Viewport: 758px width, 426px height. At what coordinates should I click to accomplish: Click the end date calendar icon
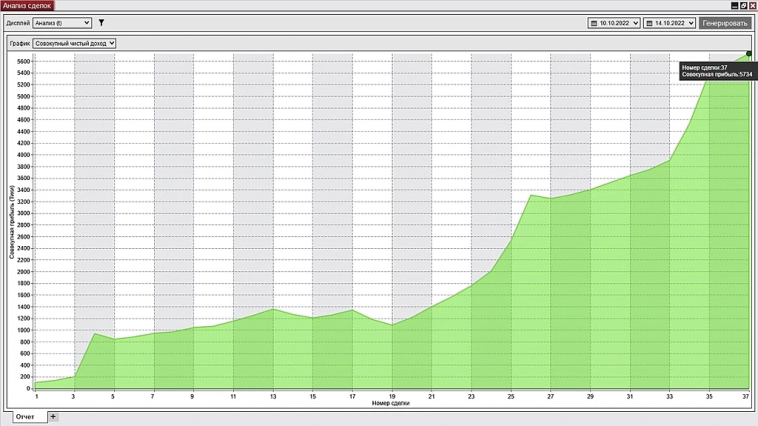point(650,22)
